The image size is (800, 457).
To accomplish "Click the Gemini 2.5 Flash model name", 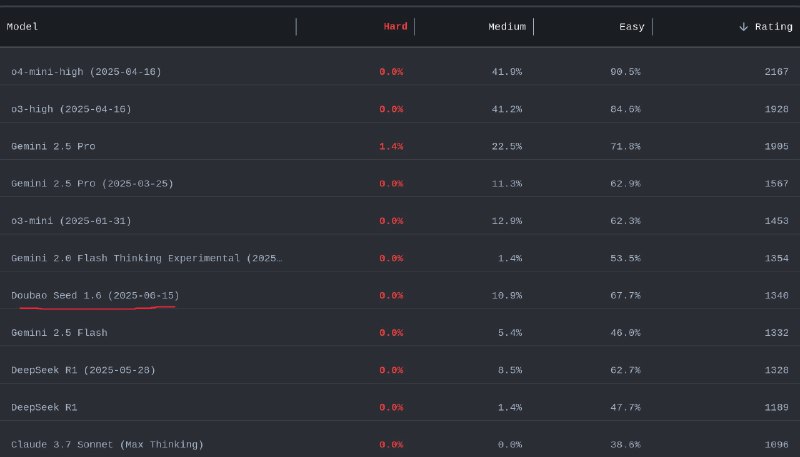I will click(59, 333).
